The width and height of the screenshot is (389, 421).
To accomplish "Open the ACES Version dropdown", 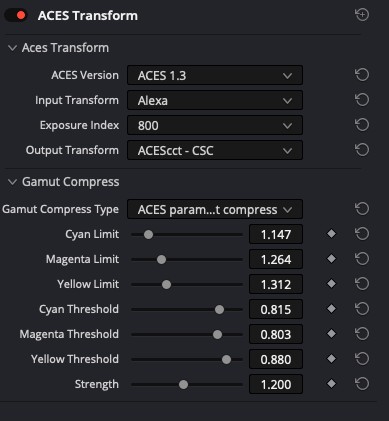I will pyautogui.click(x=215, y=75).
